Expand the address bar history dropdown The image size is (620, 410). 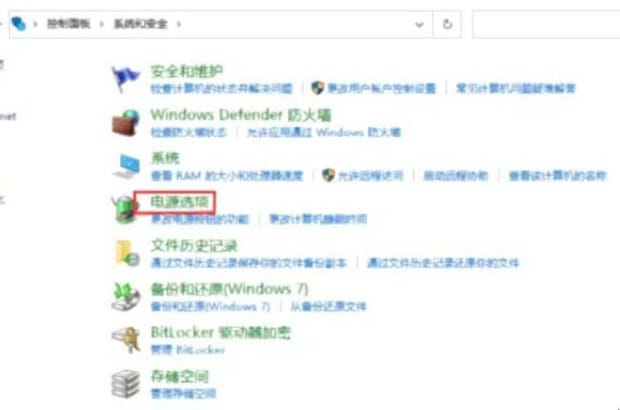tap(419, 25)
